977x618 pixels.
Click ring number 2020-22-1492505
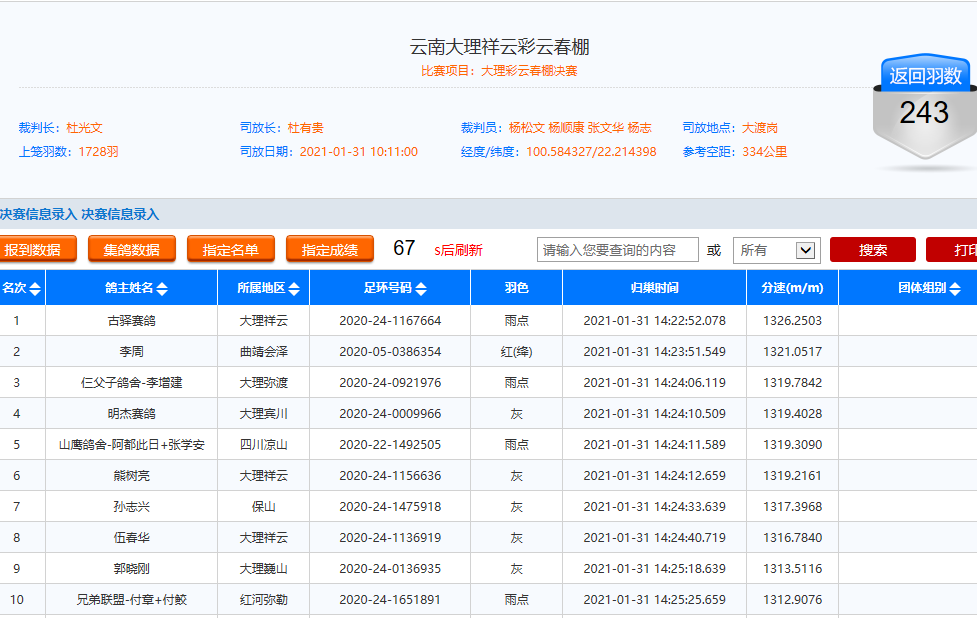tap(390, 445)
